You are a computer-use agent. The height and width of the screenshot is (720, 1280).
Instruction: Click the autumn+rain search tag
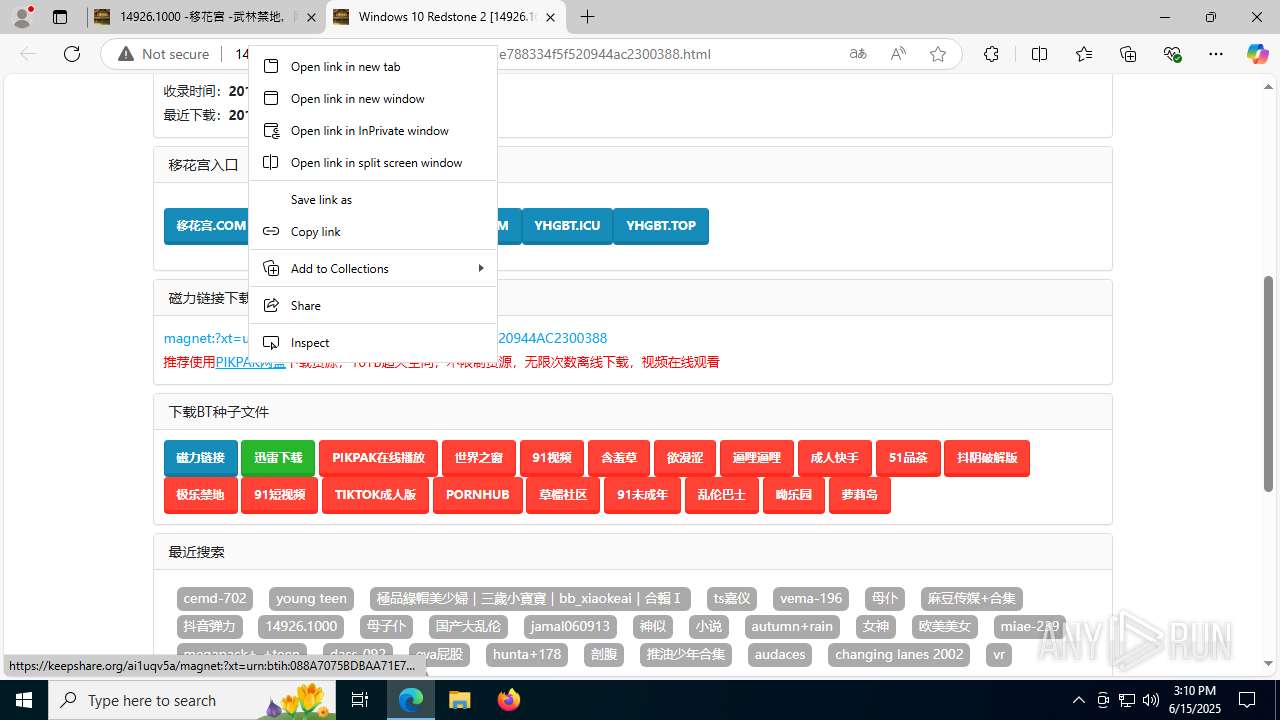(792, 627)
